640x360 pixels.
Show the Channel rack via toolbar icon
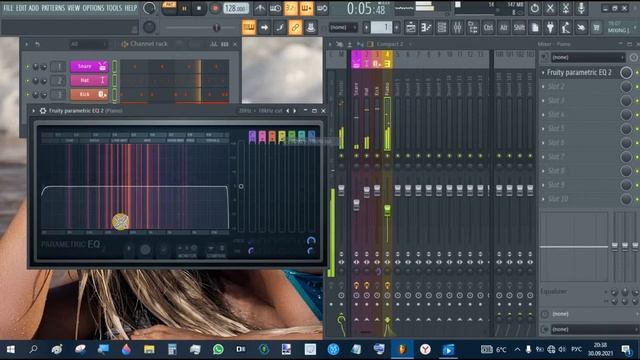pos(442,28)
